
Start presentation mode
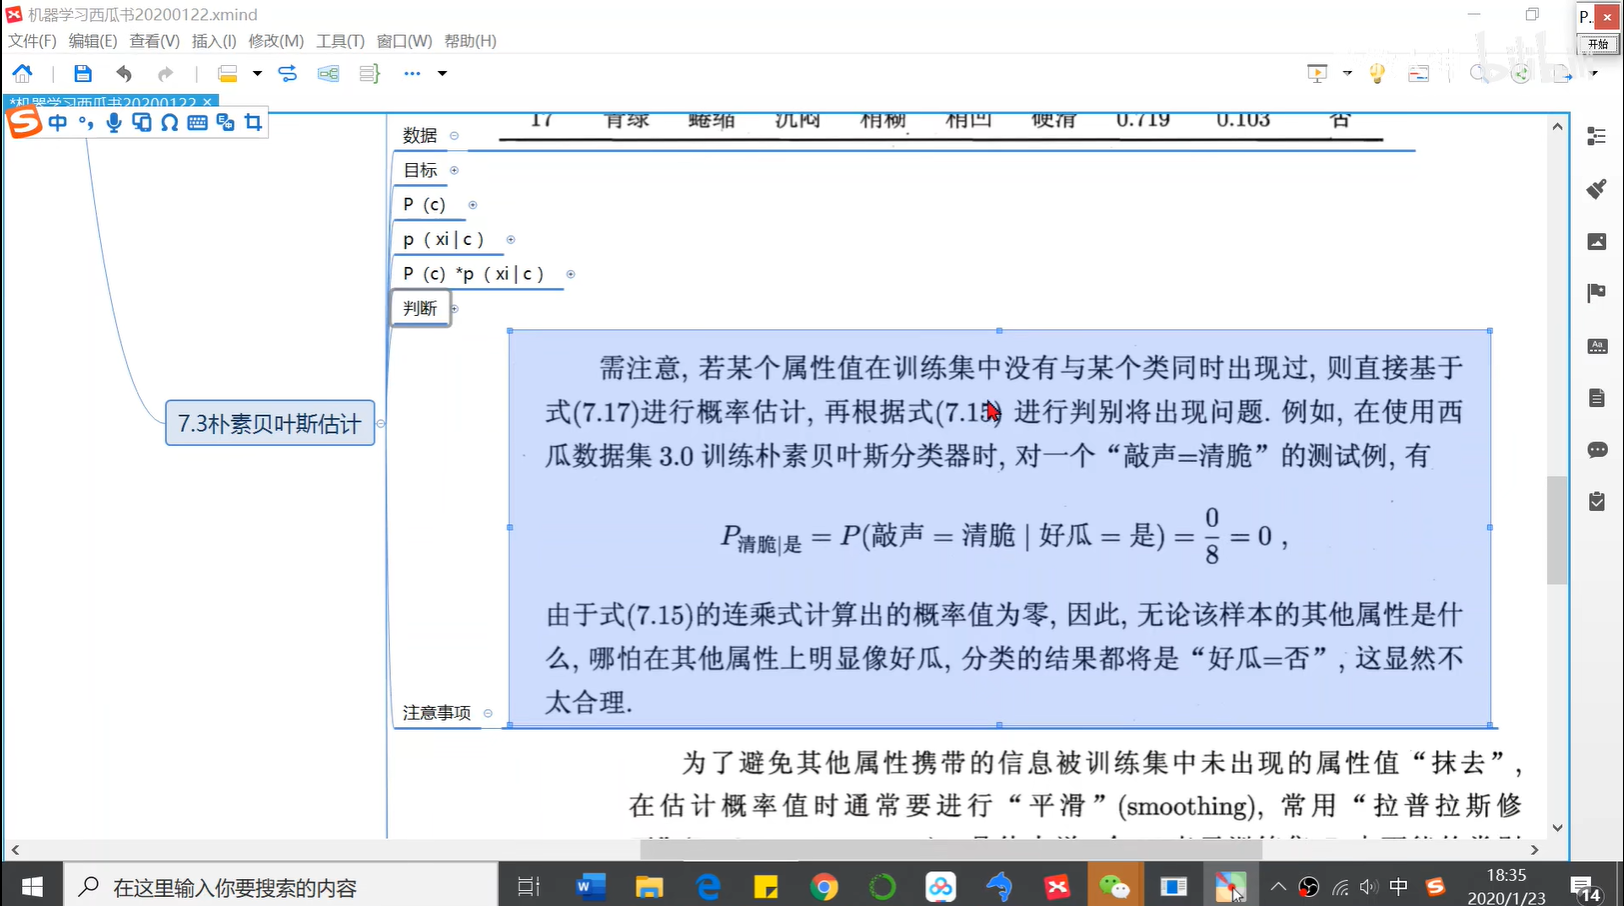(x=1317, y=73)
